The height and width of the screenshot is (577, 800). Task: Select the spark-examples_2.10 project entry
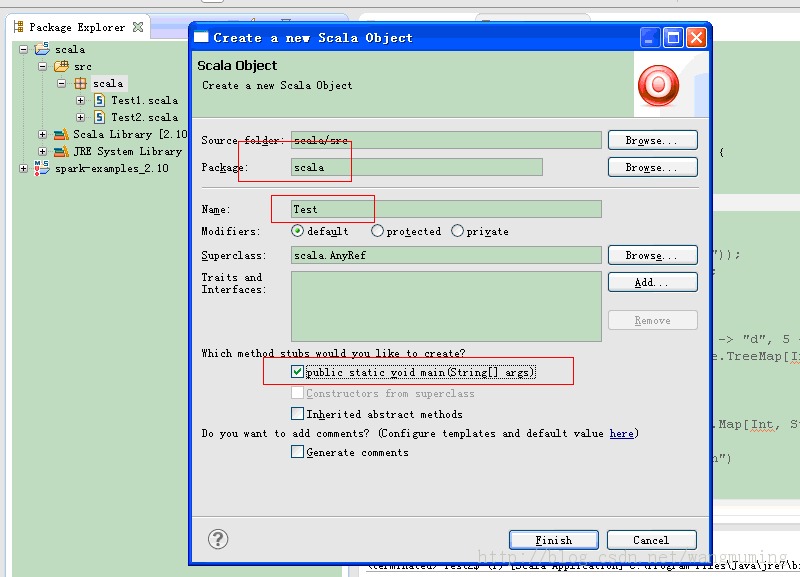(112, 168)
